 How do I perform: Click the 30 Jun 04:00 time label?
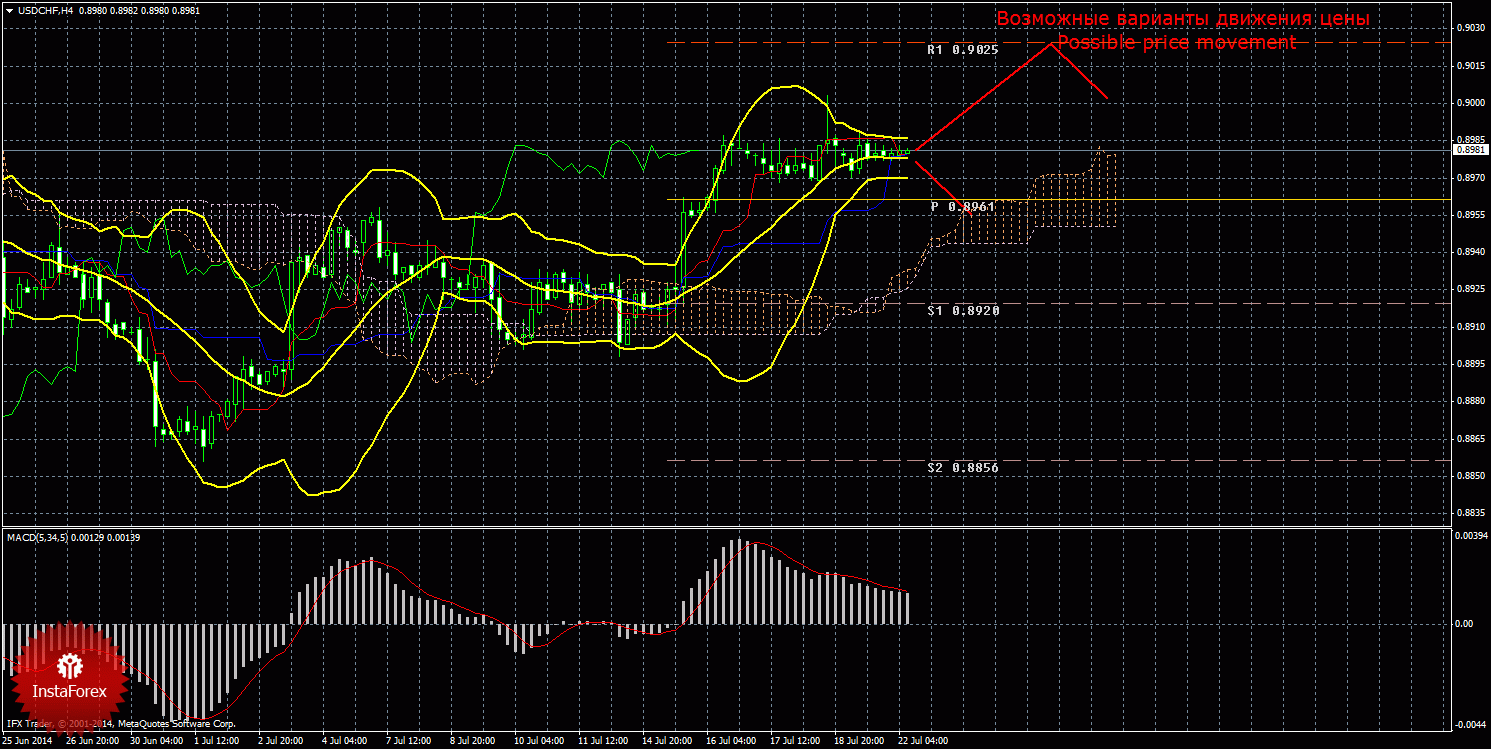coord(156,742)
